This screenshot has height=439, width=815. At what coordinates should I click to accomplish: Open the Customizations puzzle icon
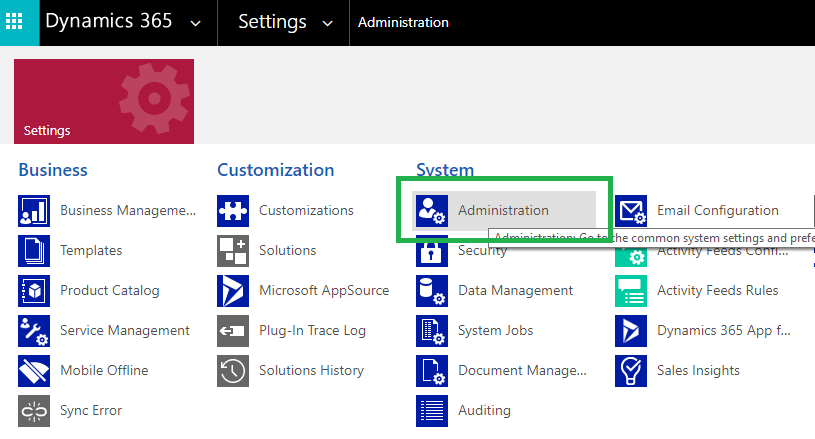(x=233, y=211)
